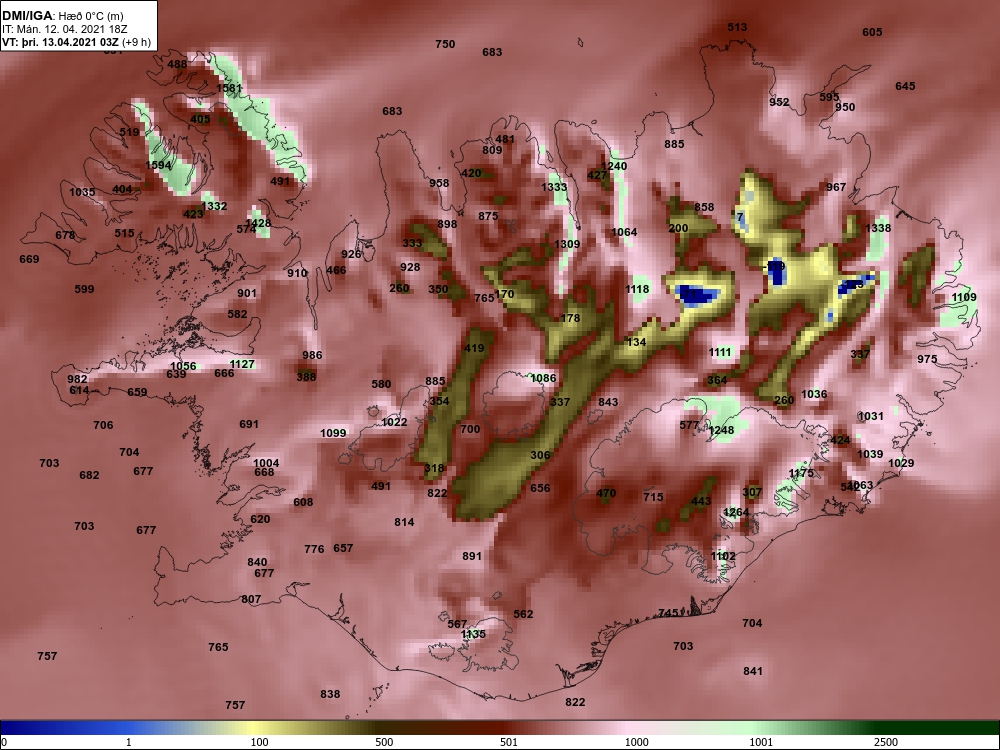The width and height of the screenshot is (1000, 750).
Task: Select the value "1086"
Action: pos(543,378)
